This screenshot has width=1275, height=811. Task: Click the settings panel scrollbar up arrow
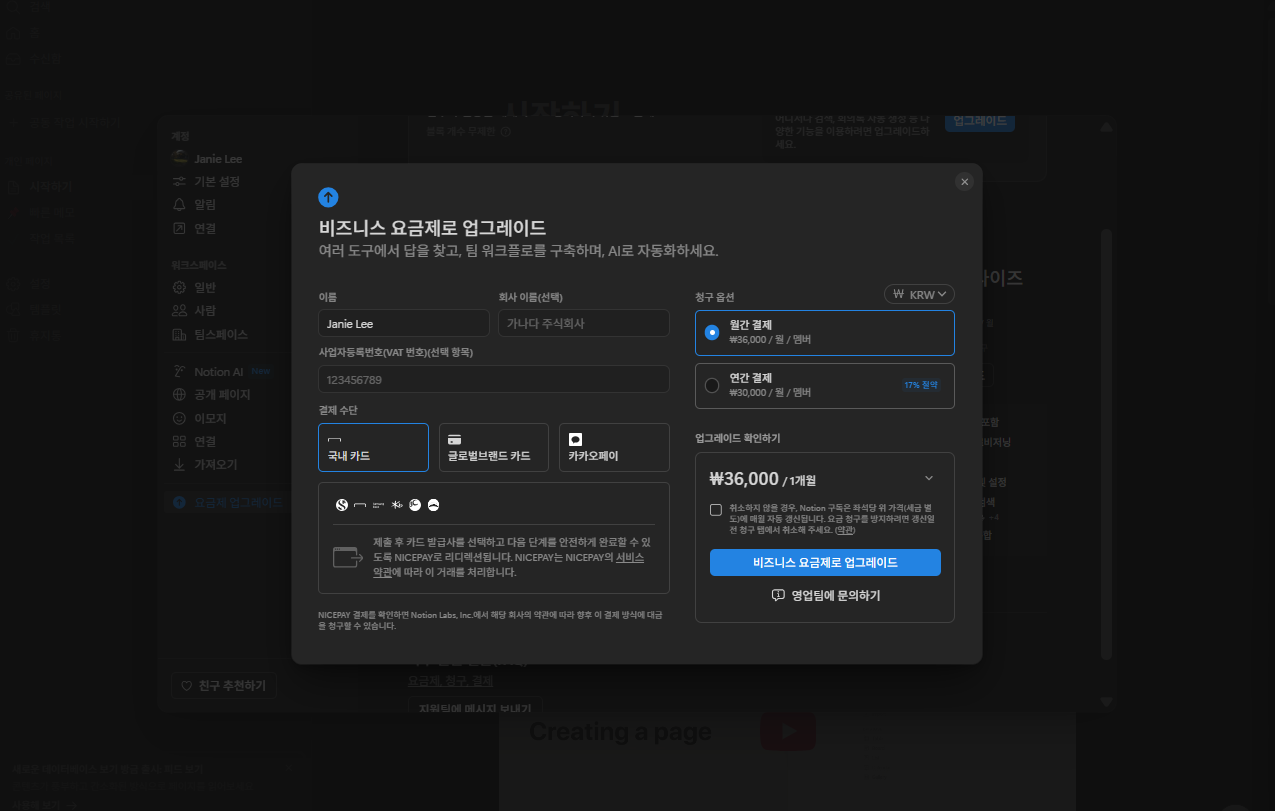[x=1106, y=128]
